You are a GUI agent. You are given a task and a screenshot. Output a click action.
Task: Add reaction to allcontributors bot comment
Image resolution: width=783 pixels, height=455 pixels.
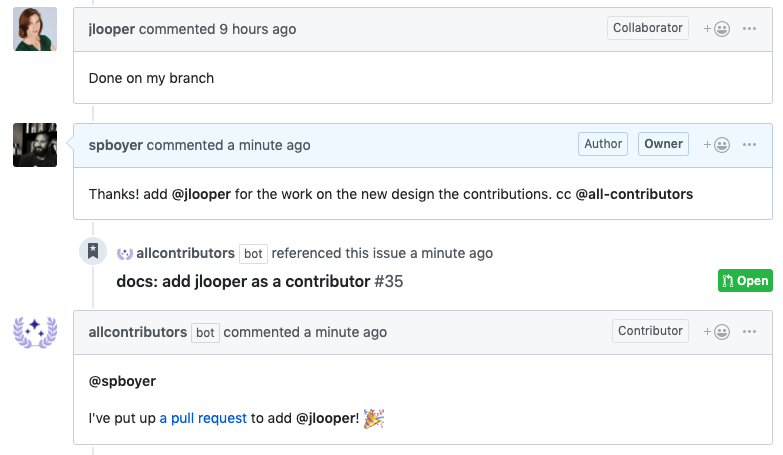tap(717, 332)
